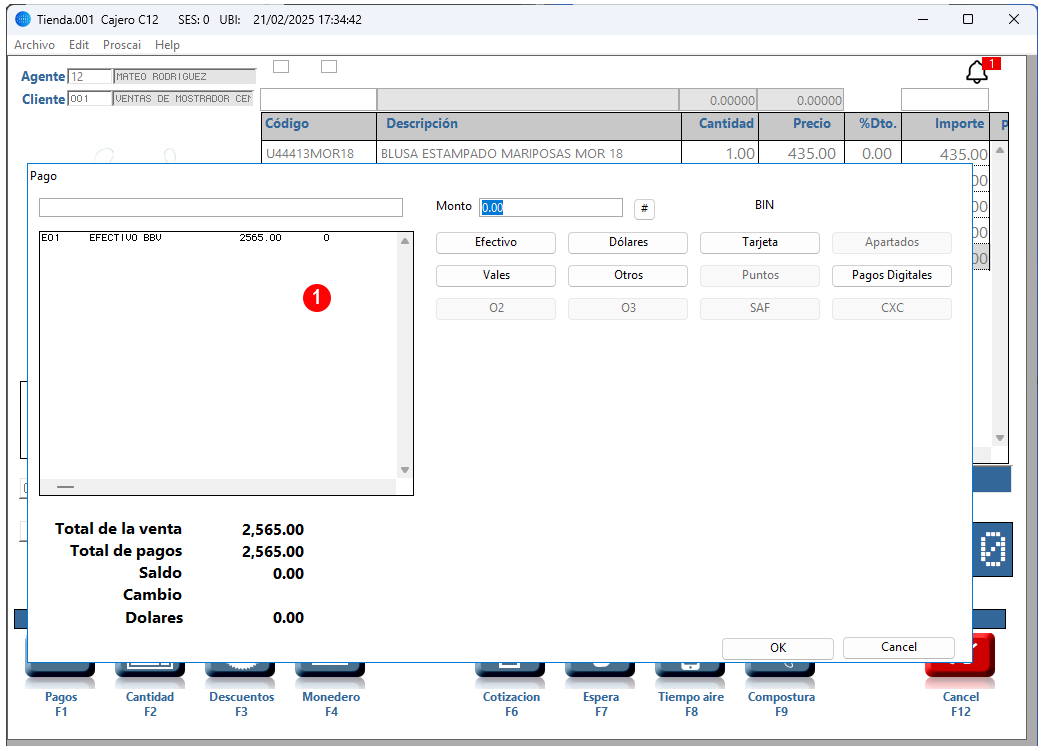This screenshot has height=751, width=1043.
Task: Toggle second checkbox above product table
Action: pyautogui.click(x=329, y=67)
